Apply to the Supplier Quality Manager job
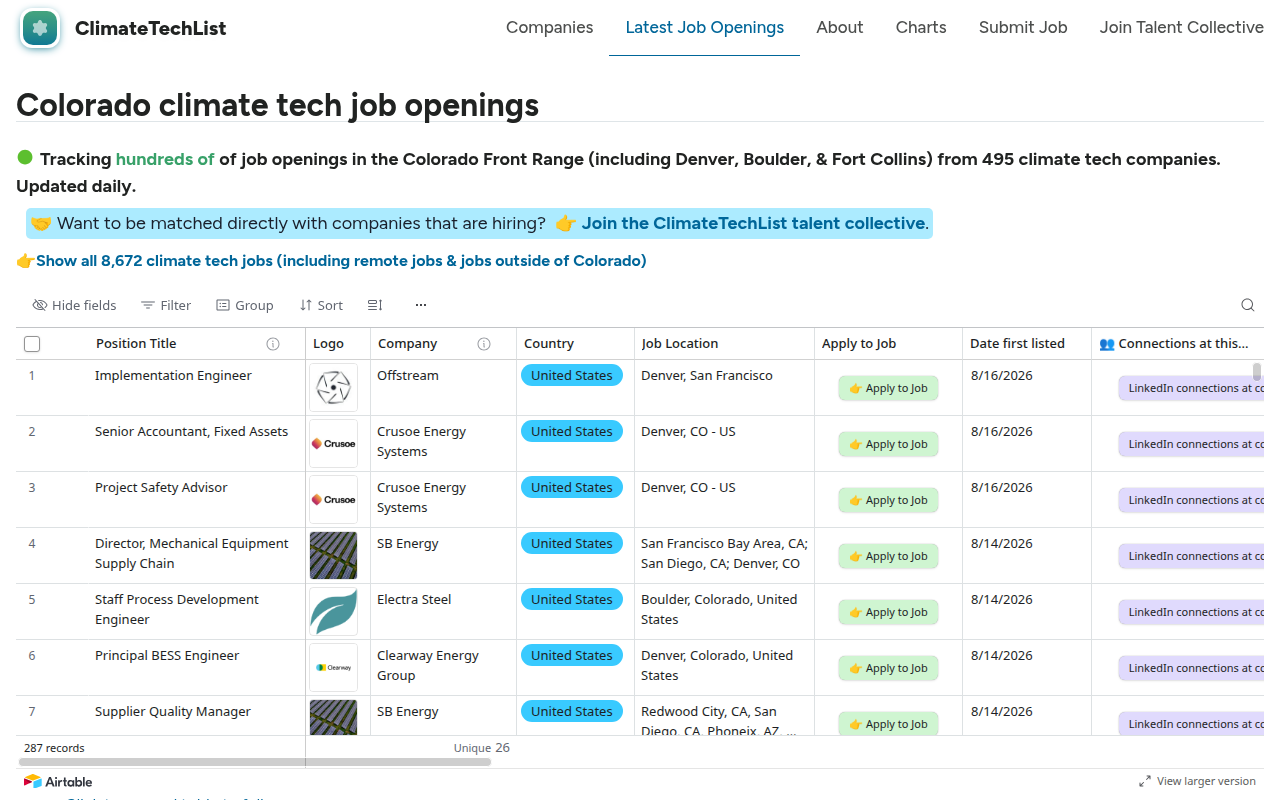 (x=888, y=724)
